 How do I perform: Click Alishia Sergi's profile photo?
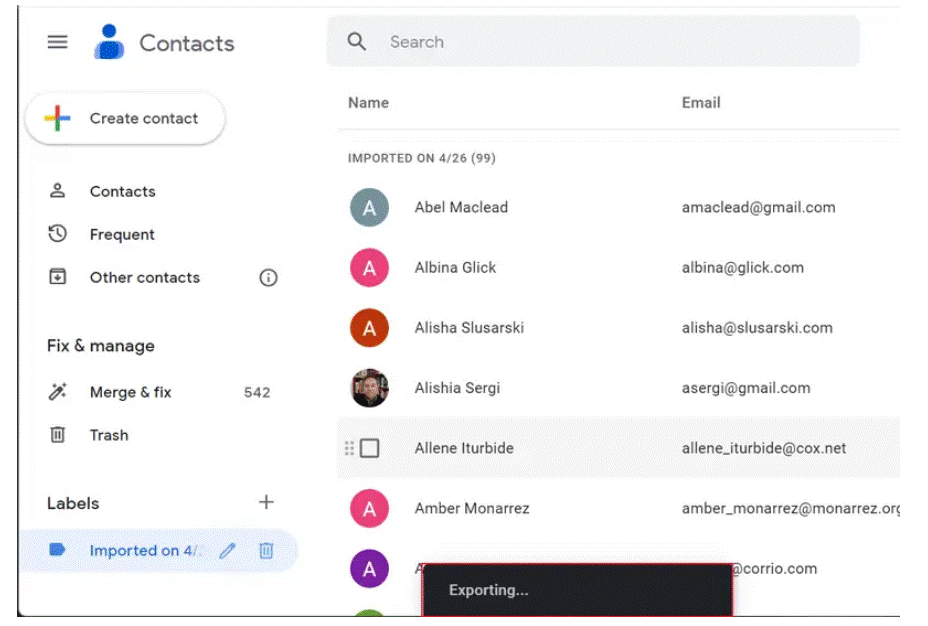pyautogui.click(x=369, y=388)
